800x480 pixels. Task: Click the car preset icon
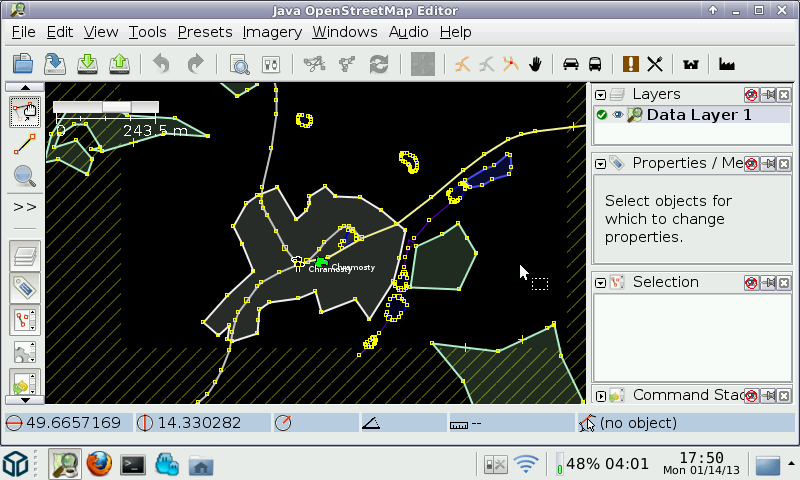coord(570,64)
